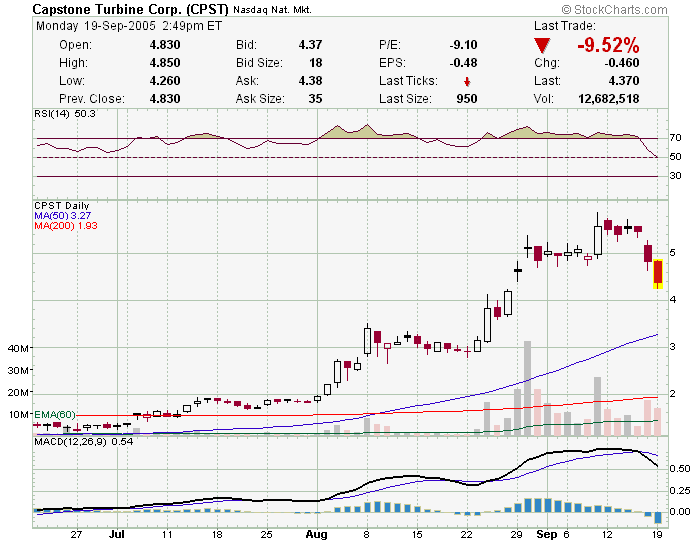Image resolution: width=700 pixels, height=546 pixels.
Task: Click the Low value 4.260
Action: [x=165, y=81]
